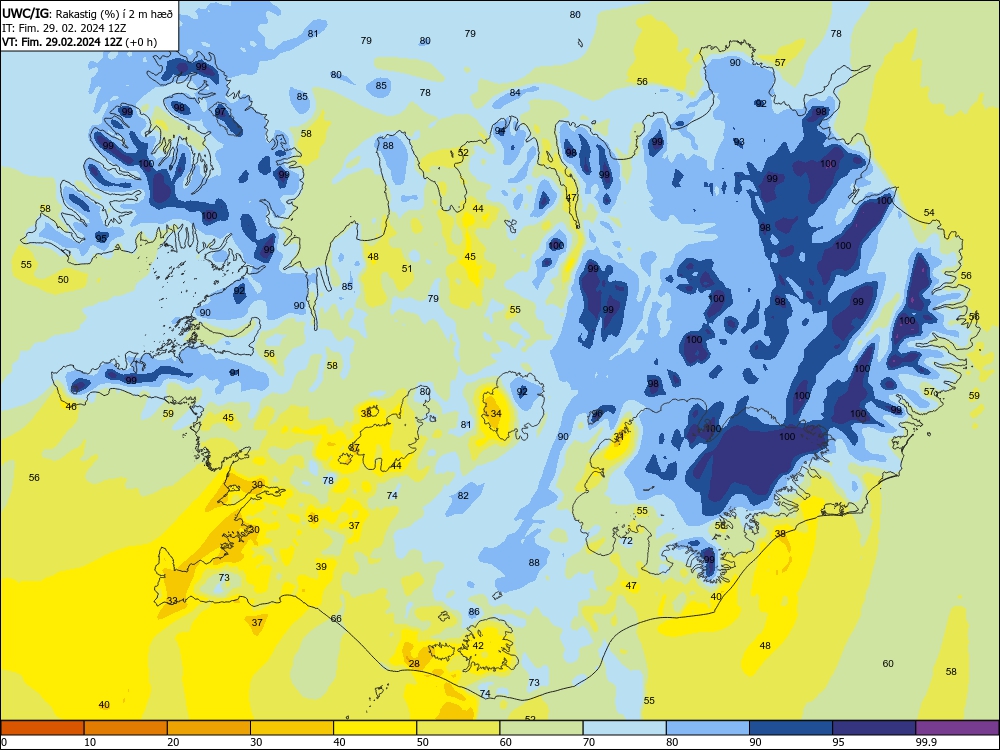Screen dimensions: 1000x750
Task: Click the humidity value 97 on the map
Action: pos(220,112)
